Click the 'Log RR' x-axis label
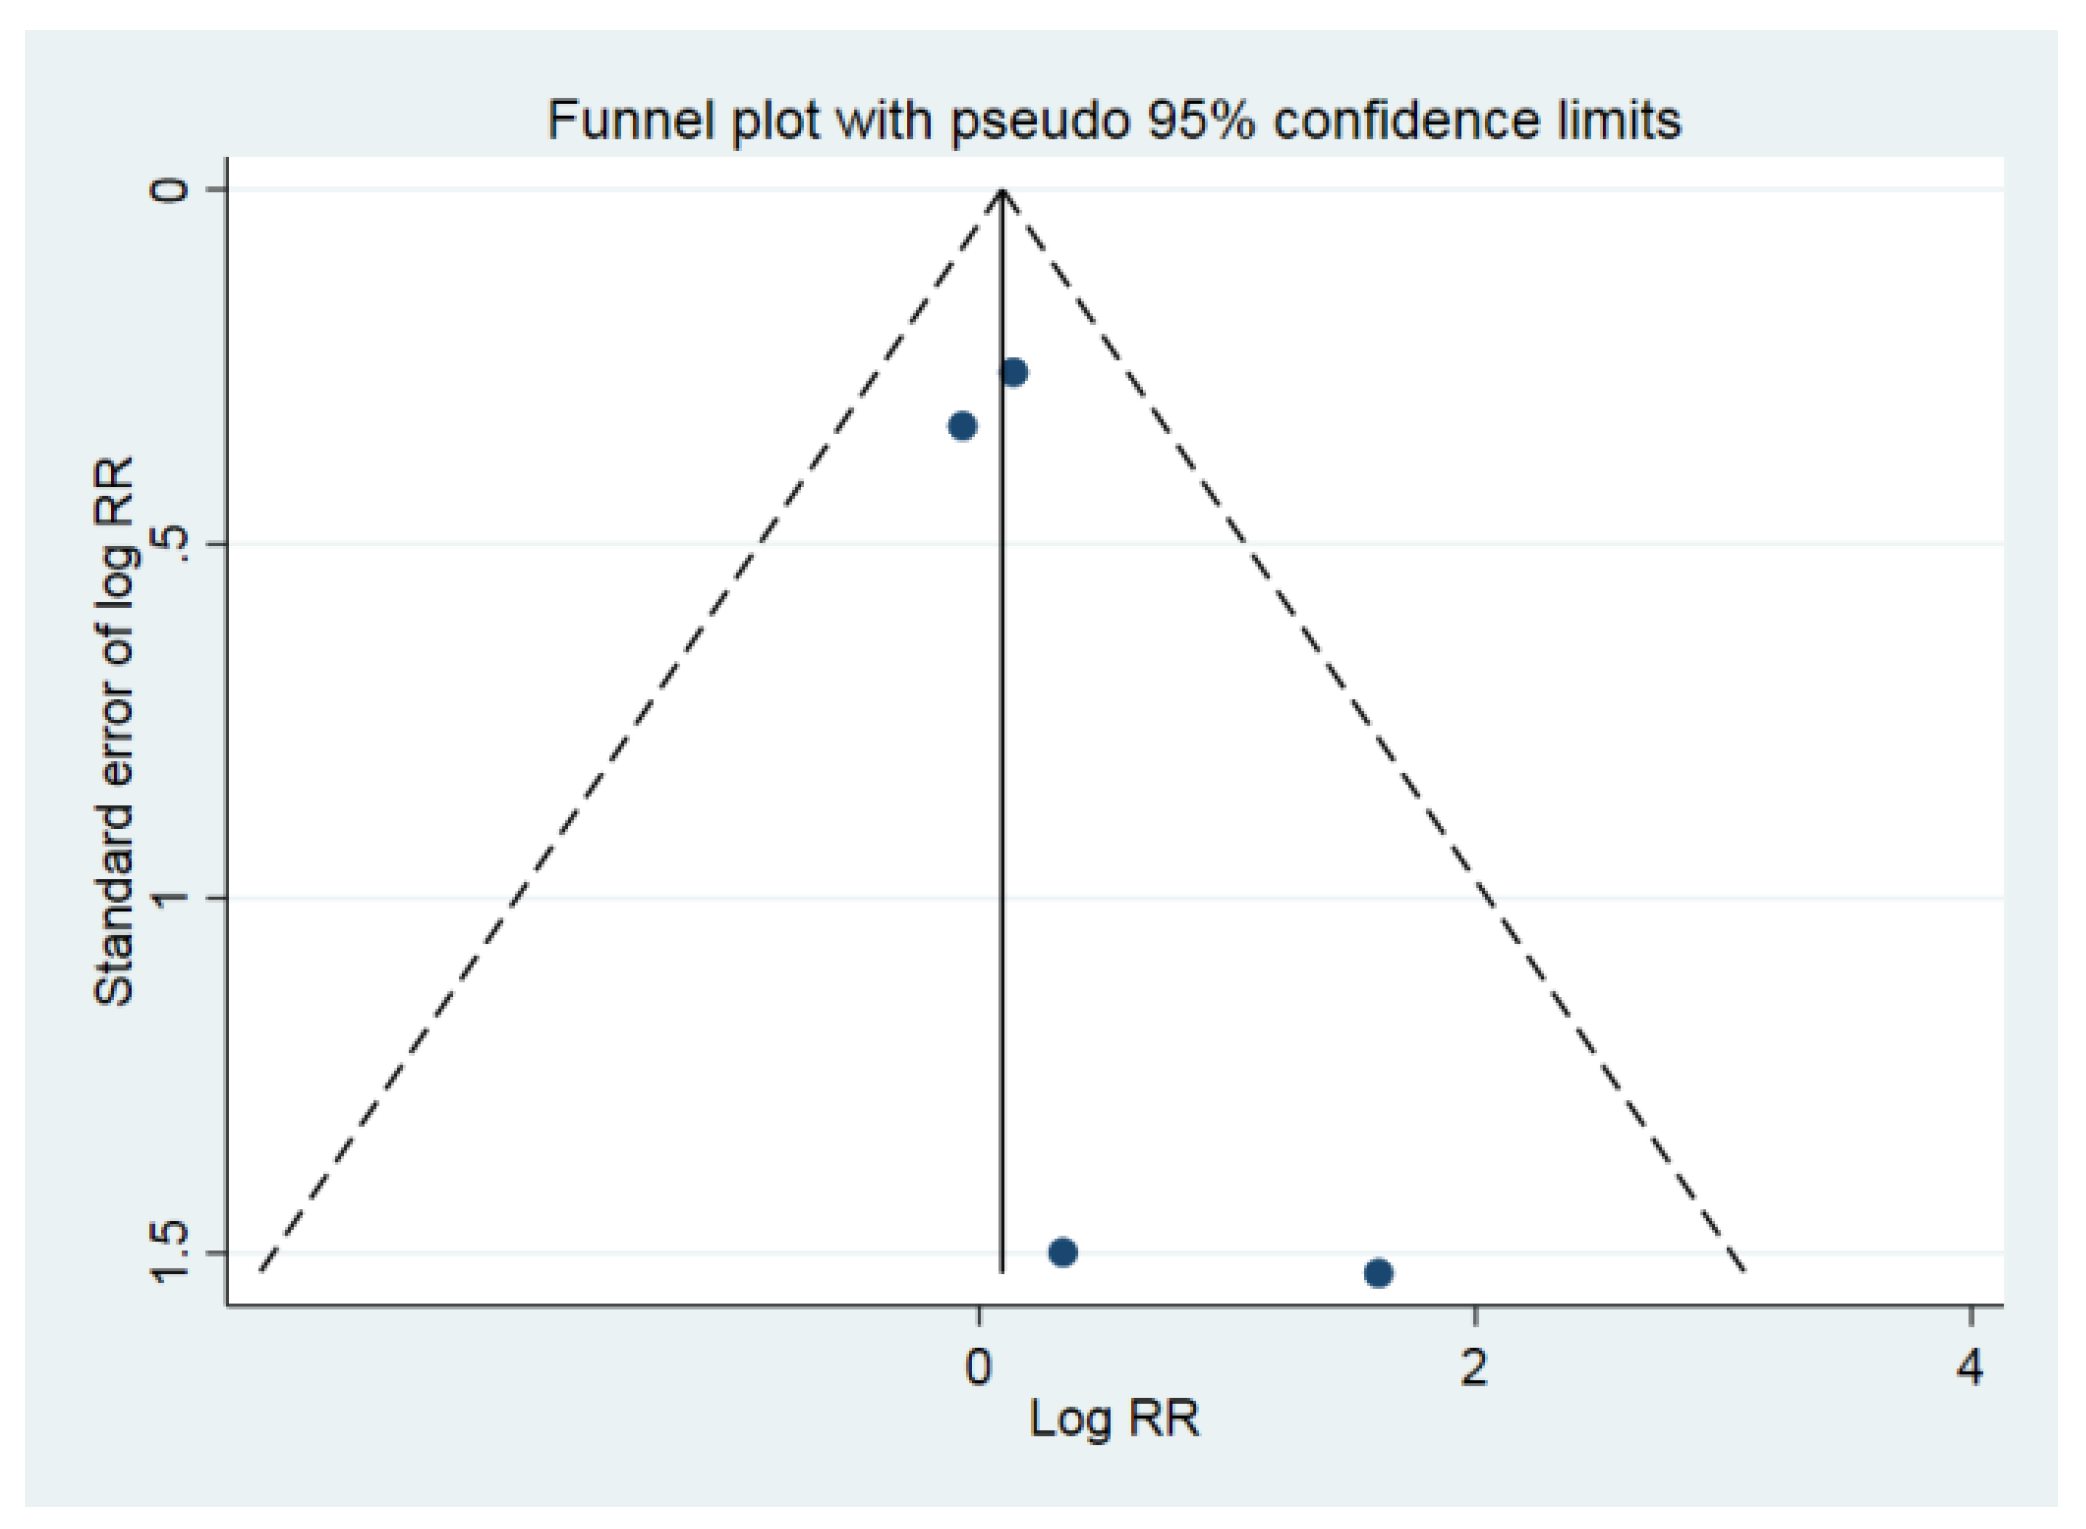Viewport: 2086px width, 1529px height. (x=1114, y=1418)
